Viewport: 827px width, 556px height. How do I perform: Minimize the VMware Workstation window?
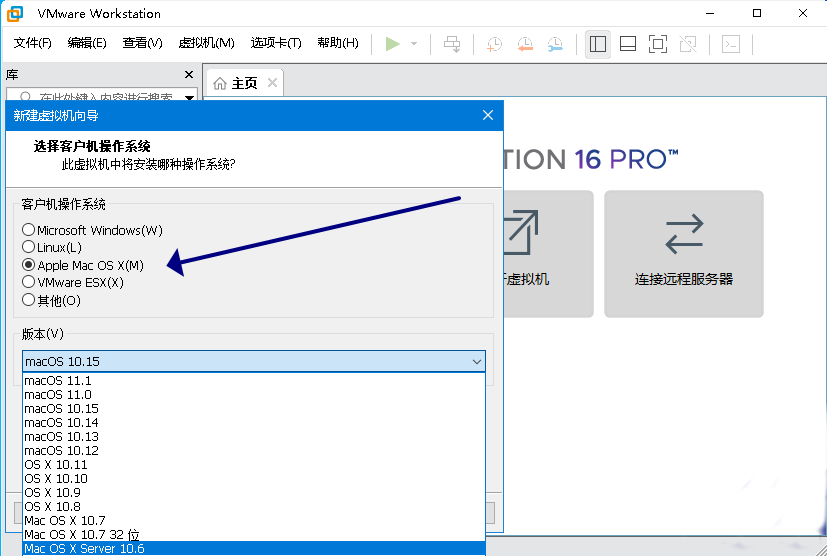pos(710,13)
